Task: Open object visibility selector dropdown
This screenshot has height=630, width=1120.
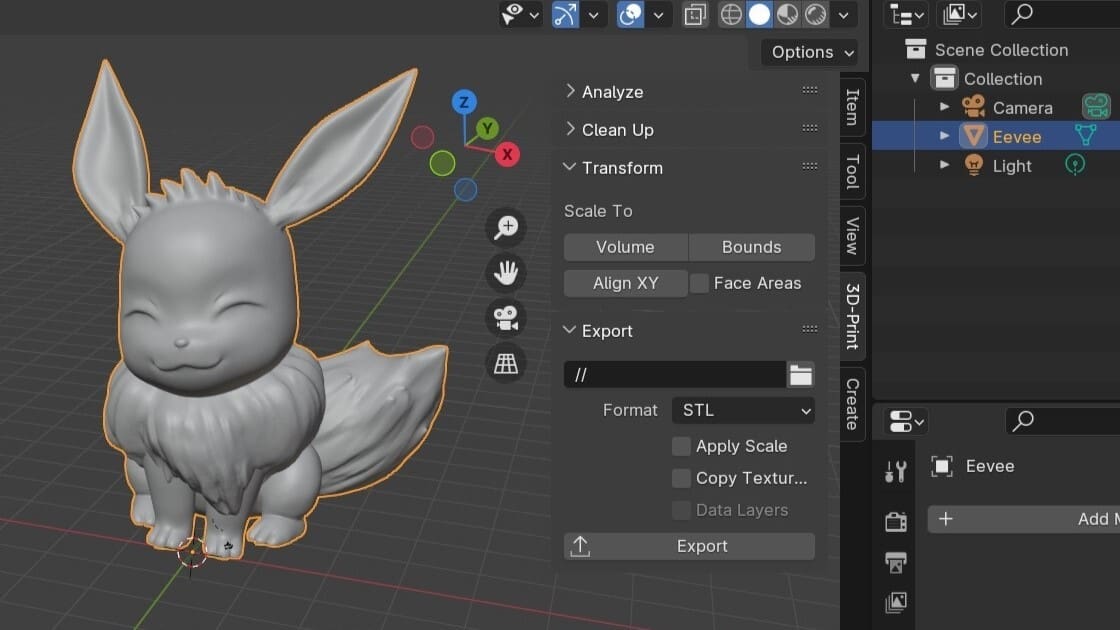Action: coord(521,14)
